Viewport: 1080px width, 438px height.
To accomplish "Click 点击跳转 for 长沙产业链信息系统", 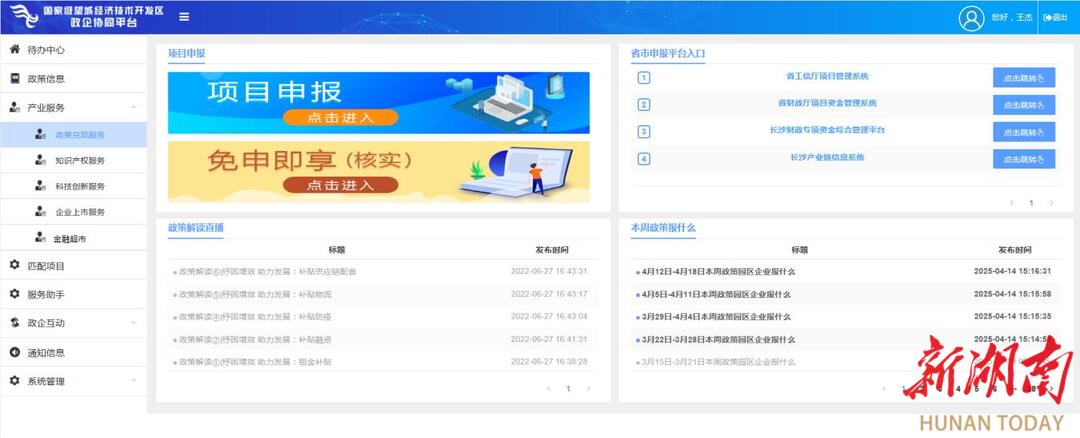I will pos(1023,159).
